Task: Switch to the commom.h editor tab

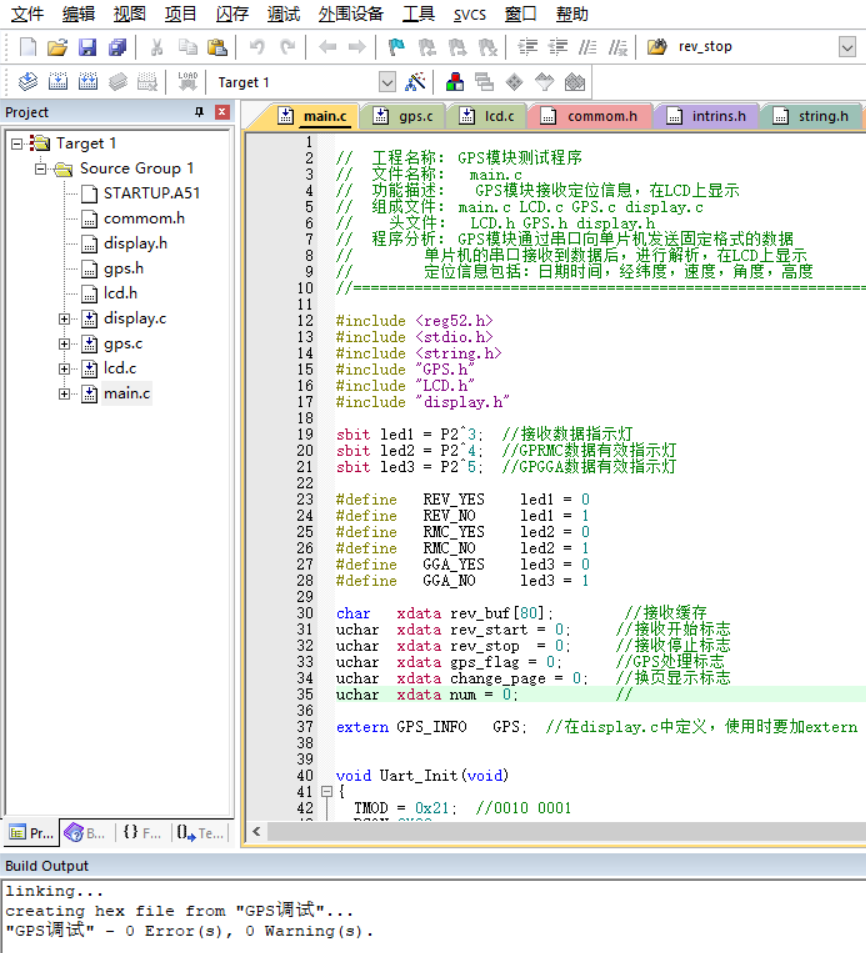Action: point(591,116)
